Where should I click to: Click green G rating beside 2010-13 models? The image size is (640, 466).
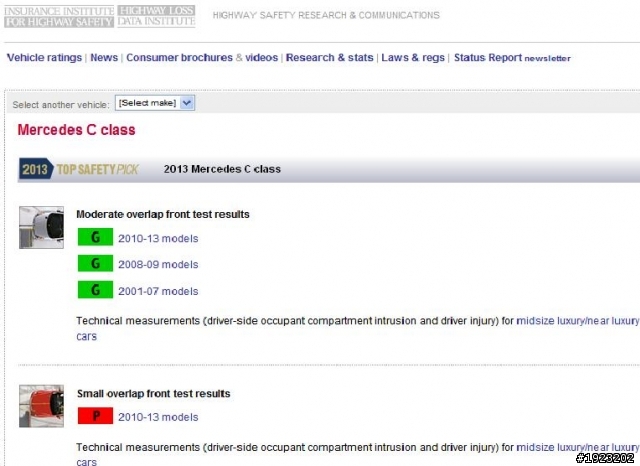(96, 237)
